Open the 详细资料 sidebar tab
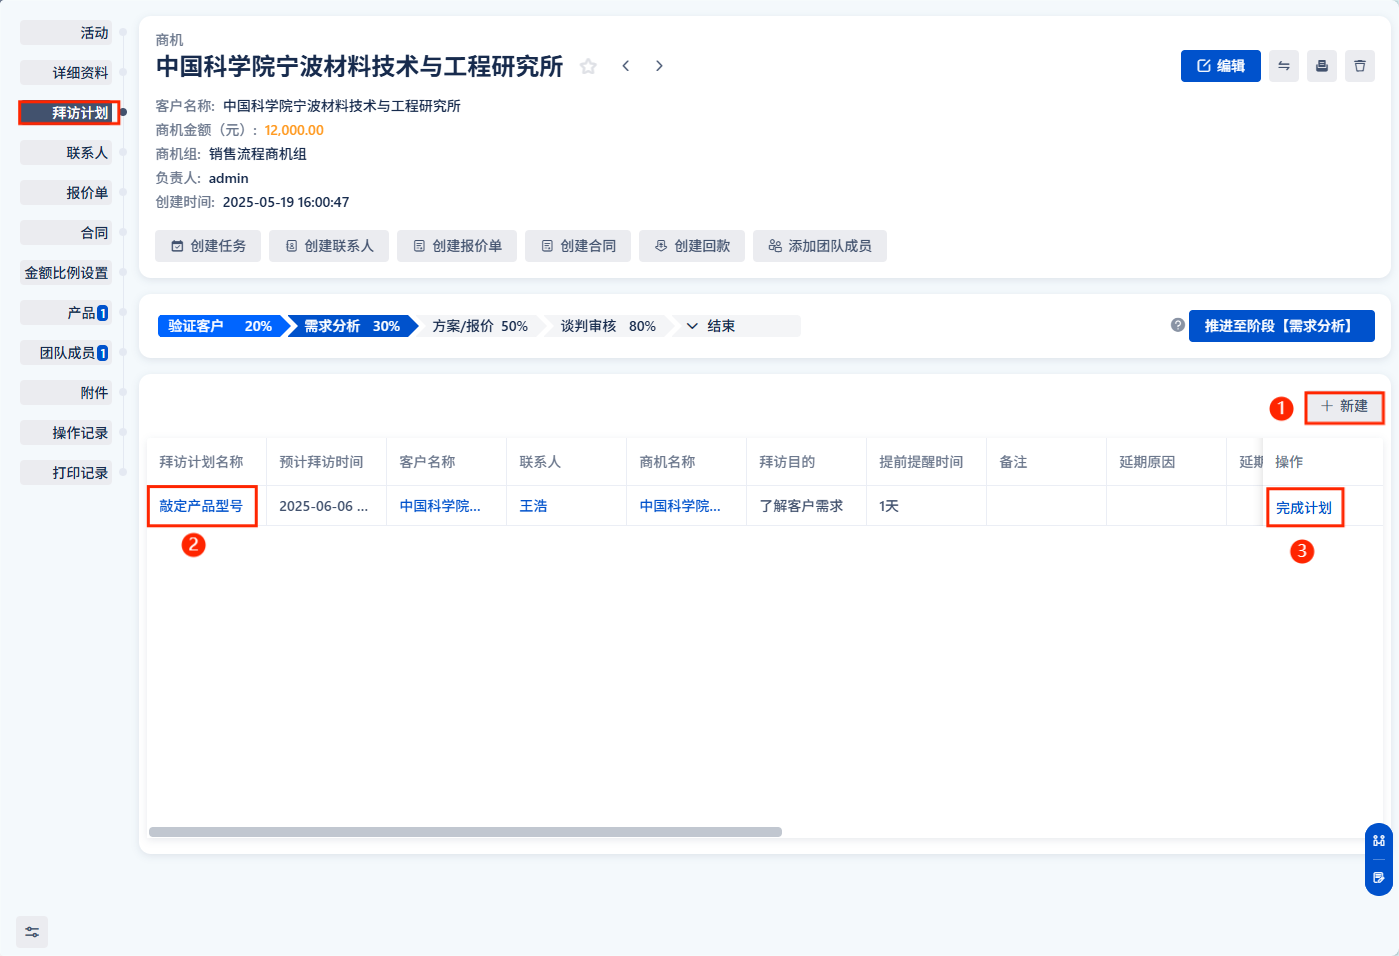Image resolution: width=1399 pixels, height=956 pixels. click(x=66, y=73)
